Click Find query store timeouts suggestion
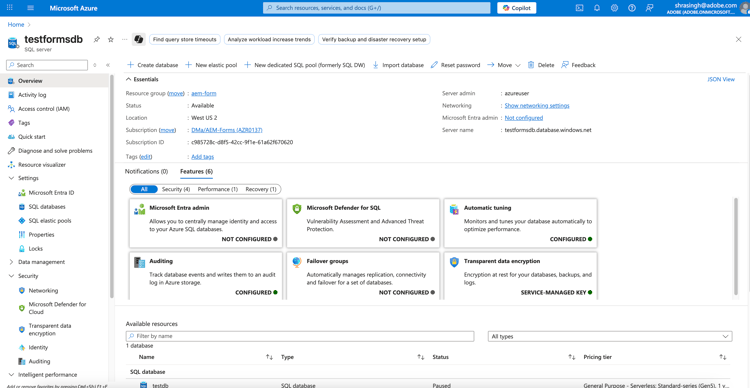750x388 pixels. pyautogui.click(x=185, y=39)
